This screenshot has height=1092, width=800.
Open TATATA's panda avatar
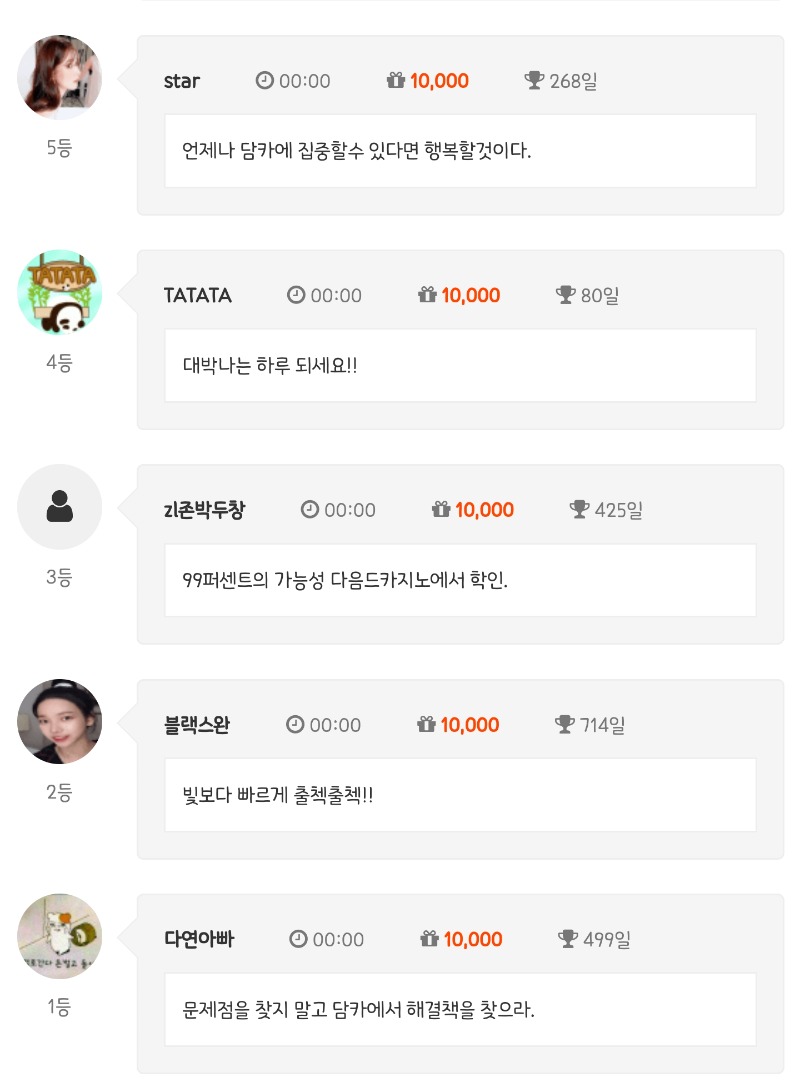60,292
